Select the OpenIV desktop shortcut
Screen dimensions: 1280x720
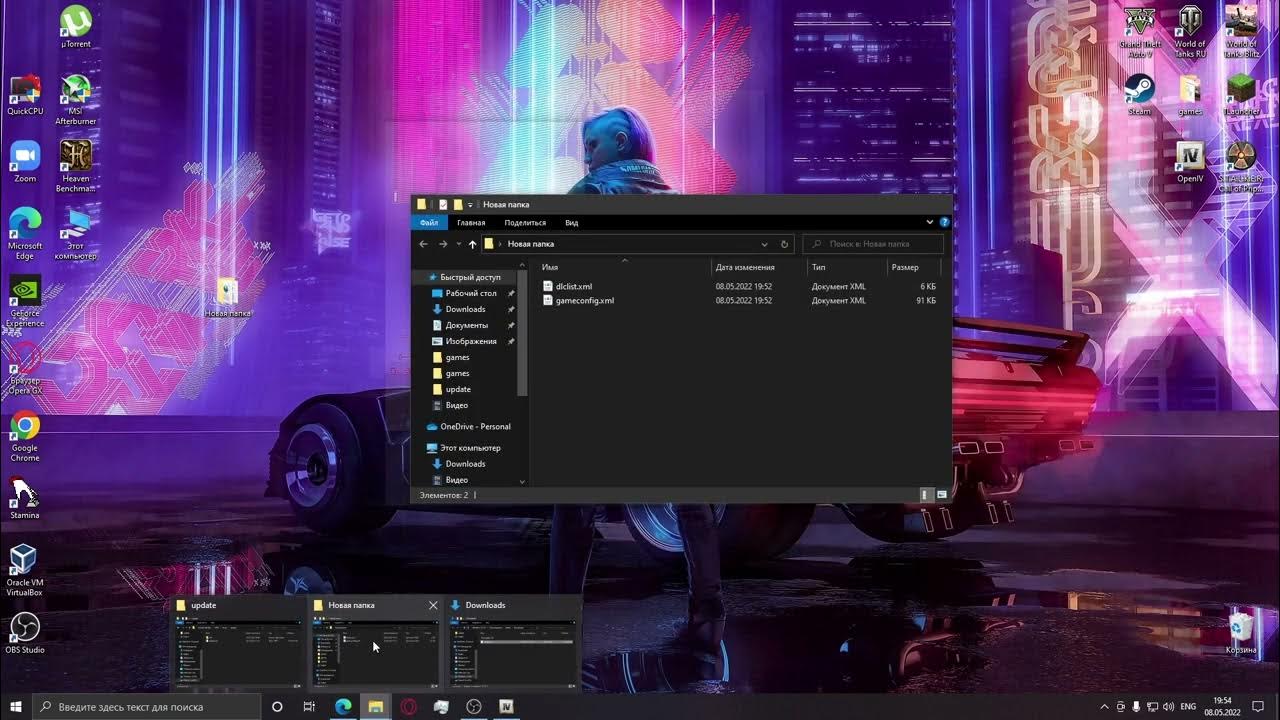[x=1190, y=162]
